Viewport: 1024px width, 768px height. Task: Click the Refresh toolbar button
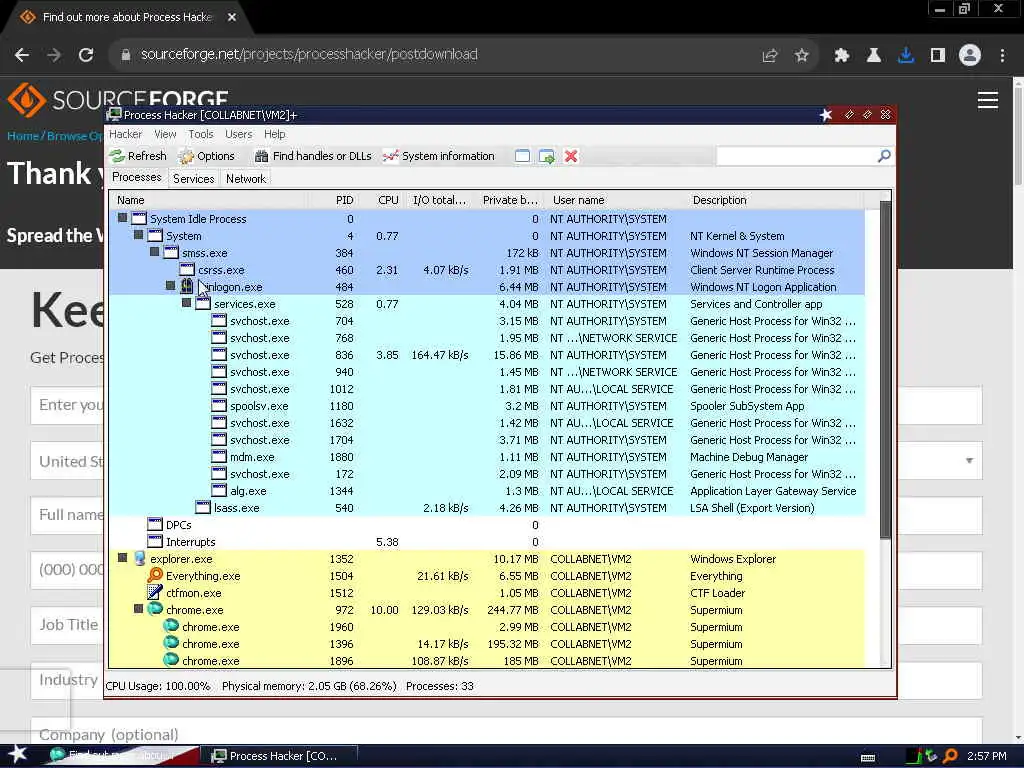coord(138,156)
